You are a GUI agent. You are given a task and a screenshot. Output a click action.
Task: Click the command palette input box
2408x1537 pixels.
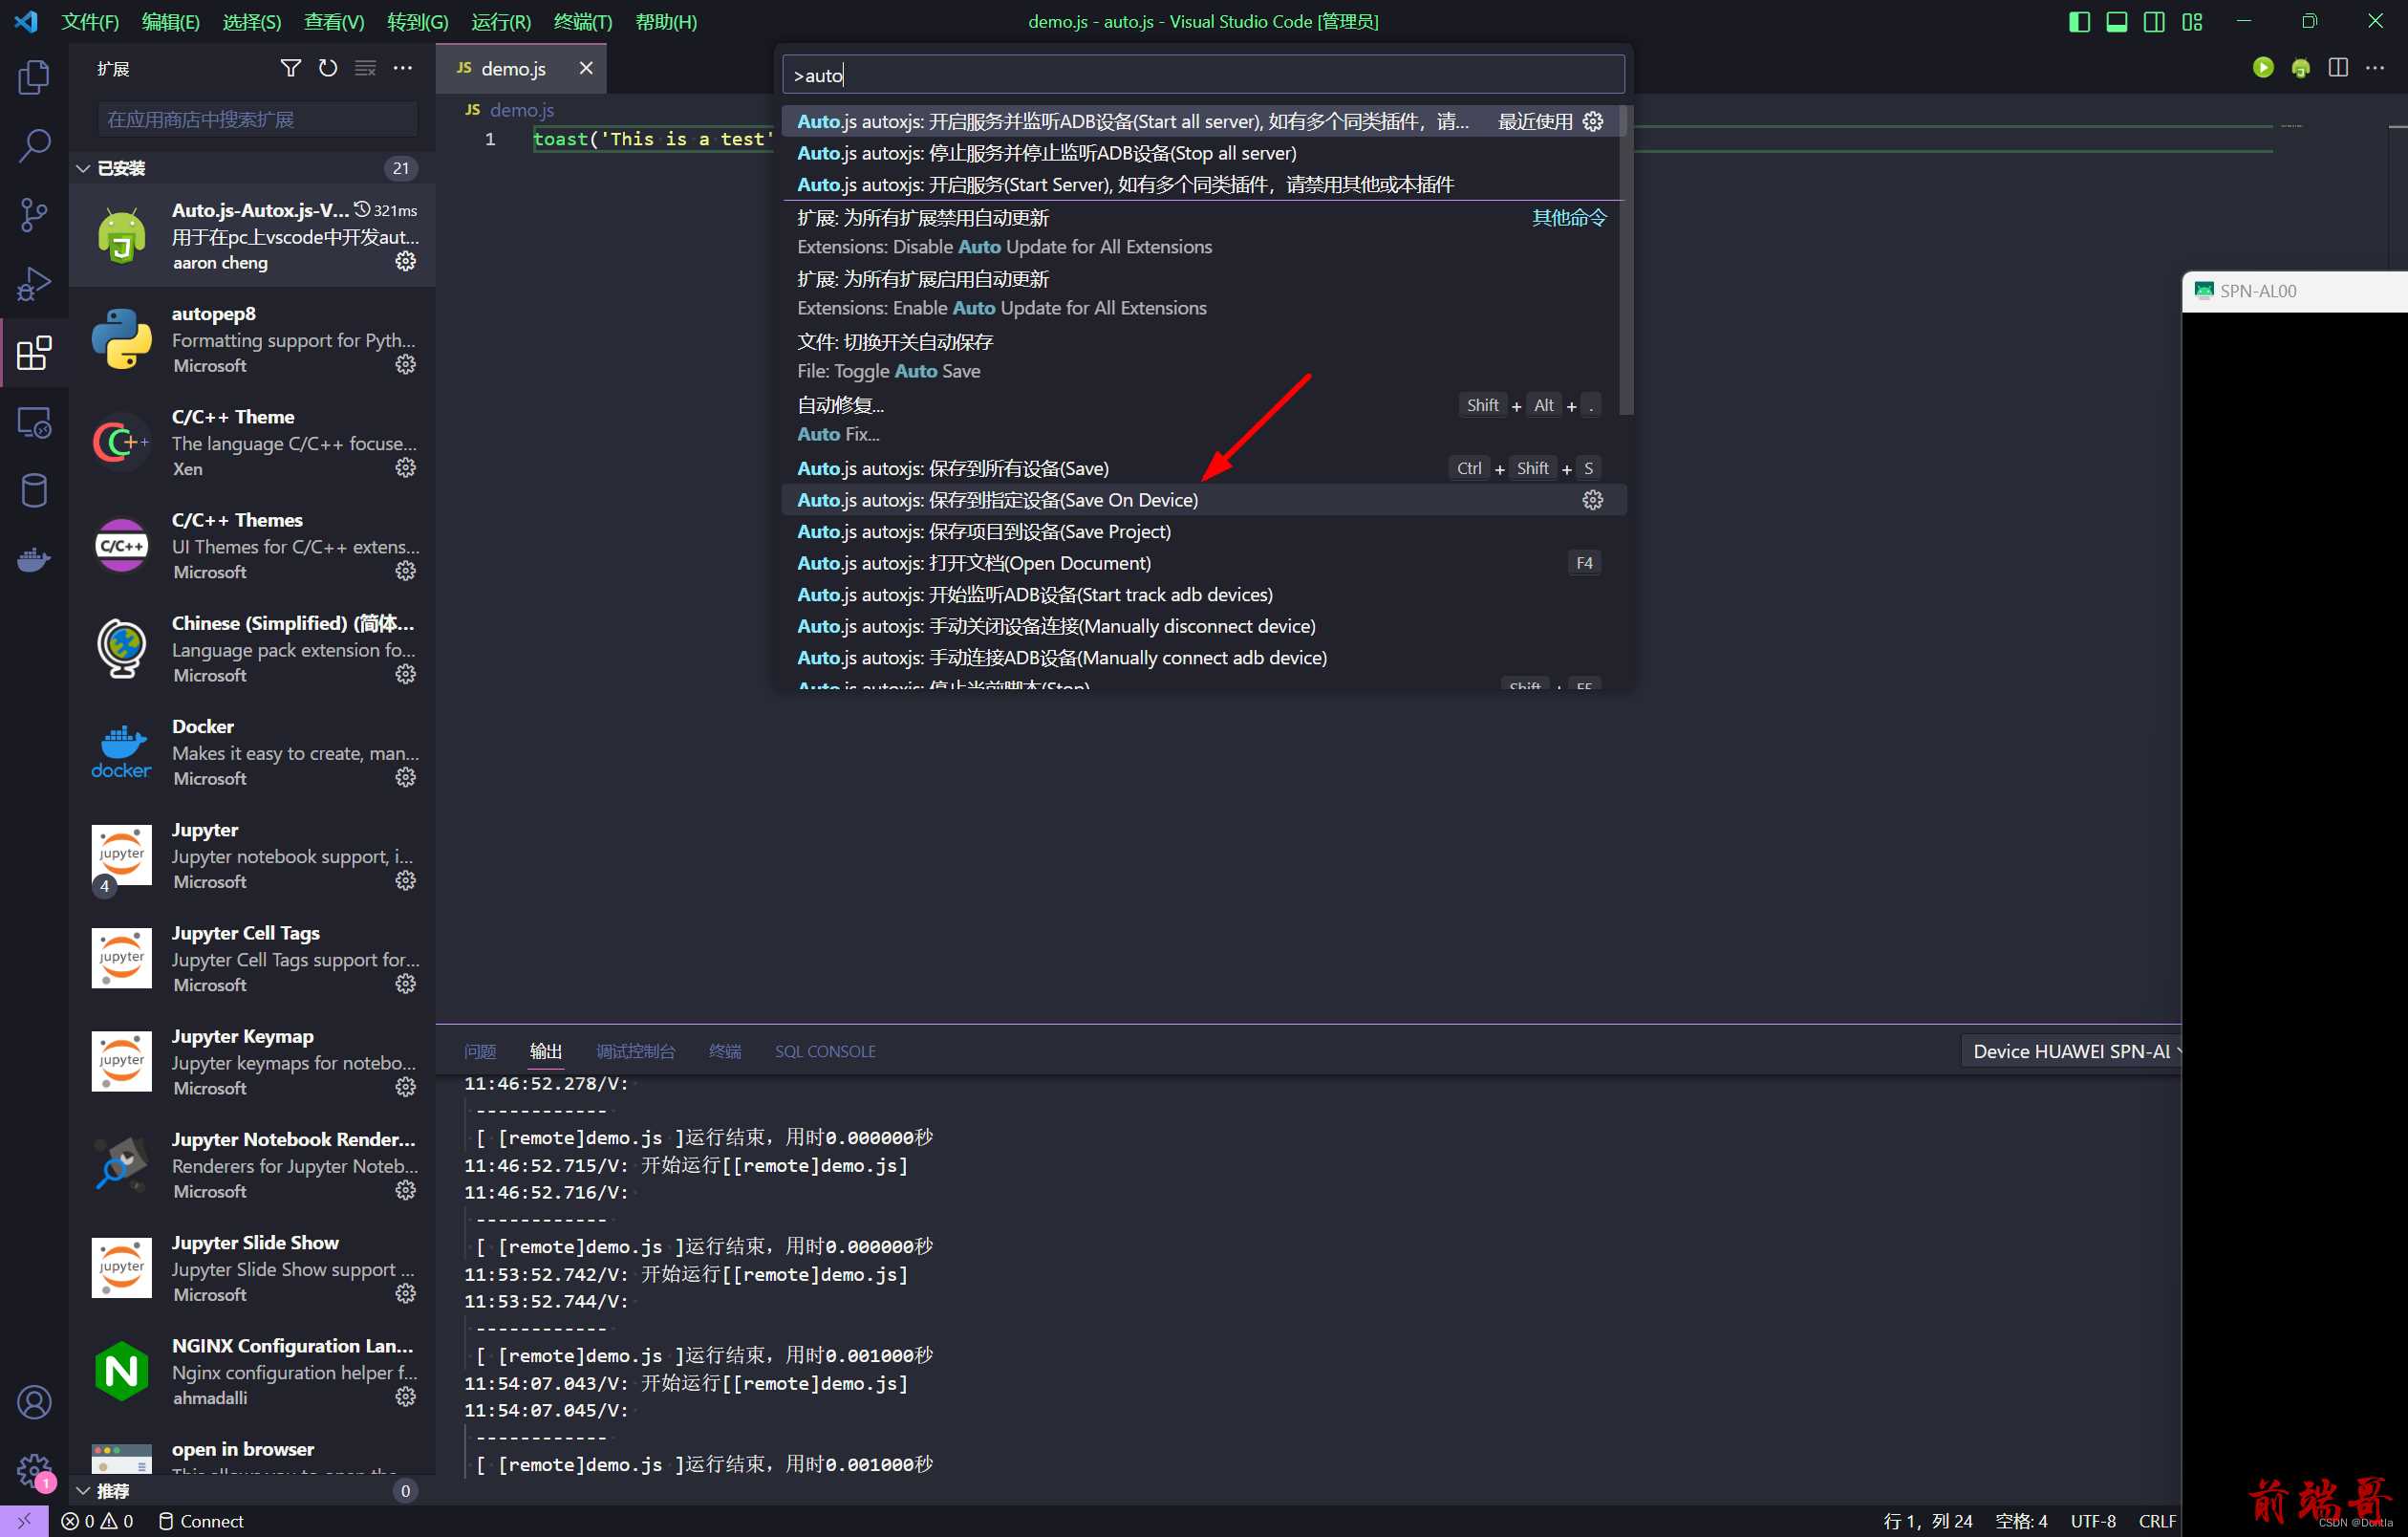point(1203,75)
